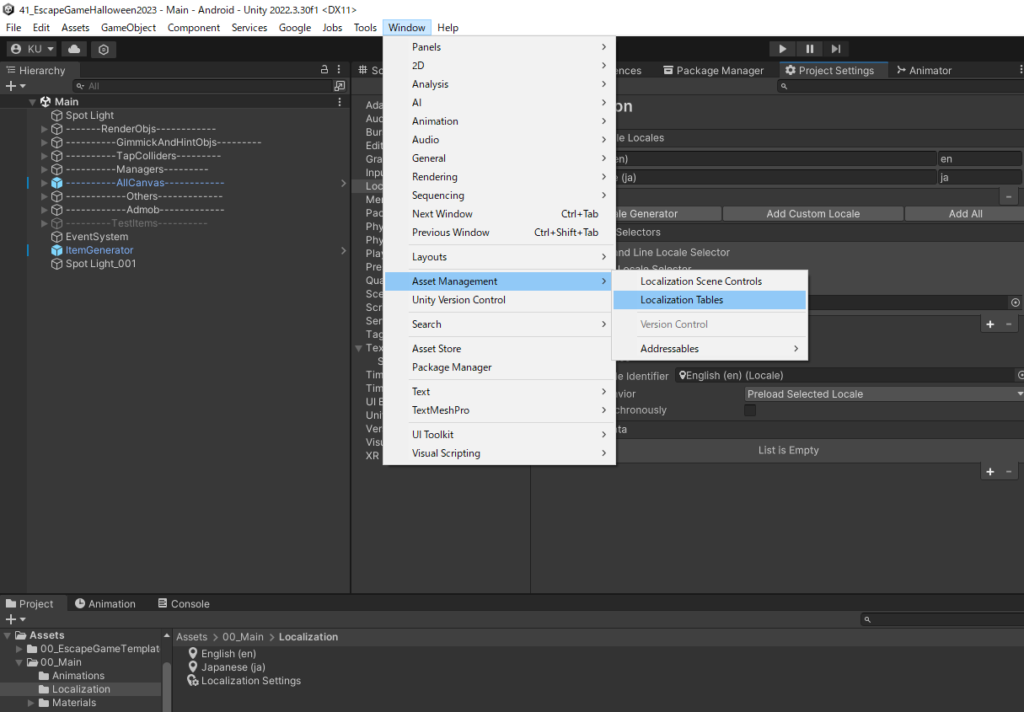Click the cube icon beside Spot Light_001

pos(57,264)
